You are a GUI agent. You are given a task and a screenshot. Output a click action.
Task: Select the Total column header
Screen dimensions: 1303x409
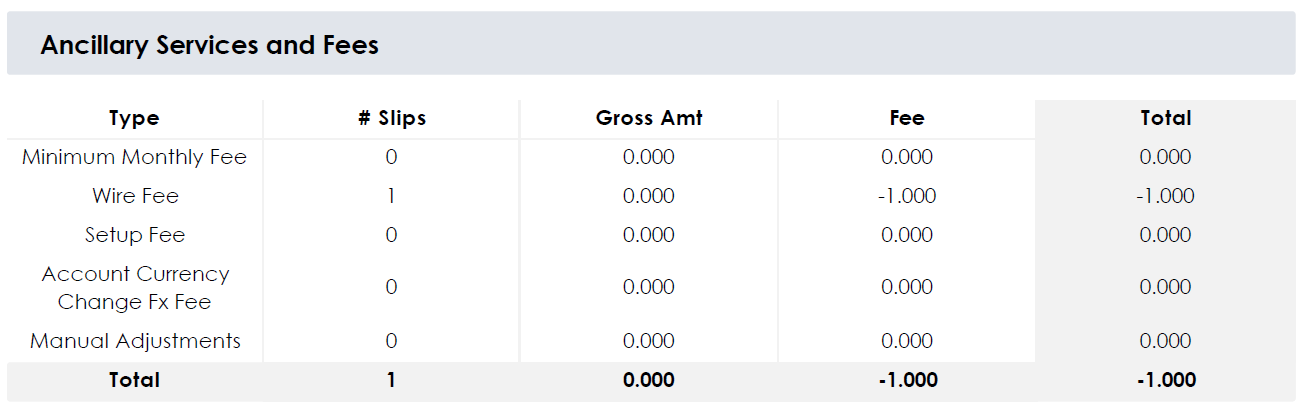point(1165,118)
